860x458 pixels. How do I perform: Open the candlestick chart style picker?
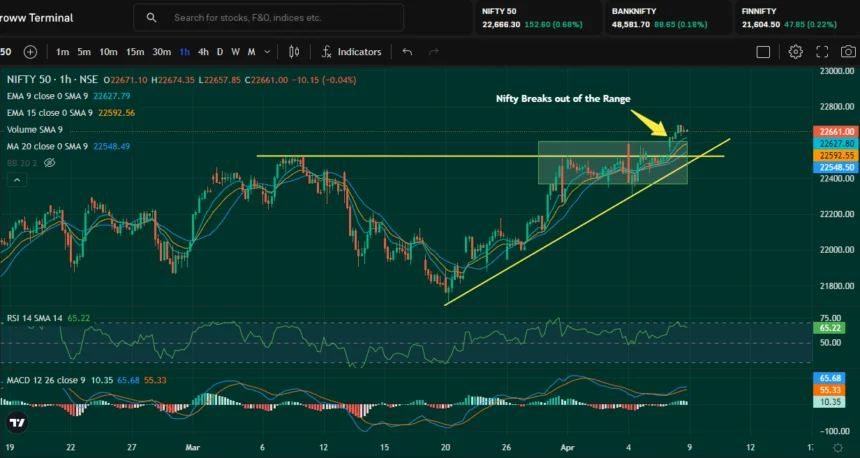[x=293, y=52]
